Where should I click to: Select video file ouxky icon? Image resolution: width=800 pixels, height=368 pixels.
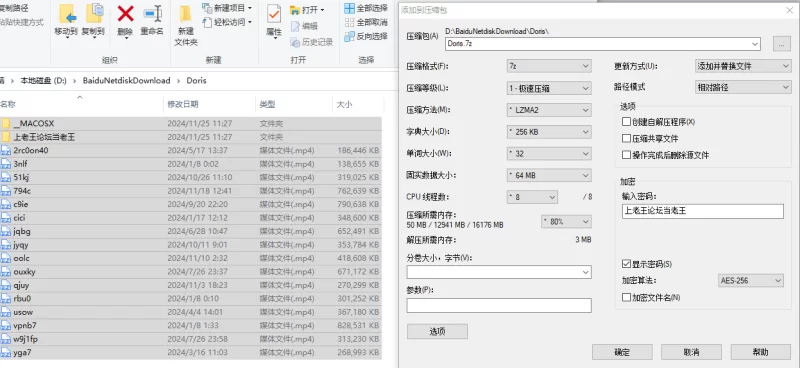pyautogui.click(x=6, y=272)
